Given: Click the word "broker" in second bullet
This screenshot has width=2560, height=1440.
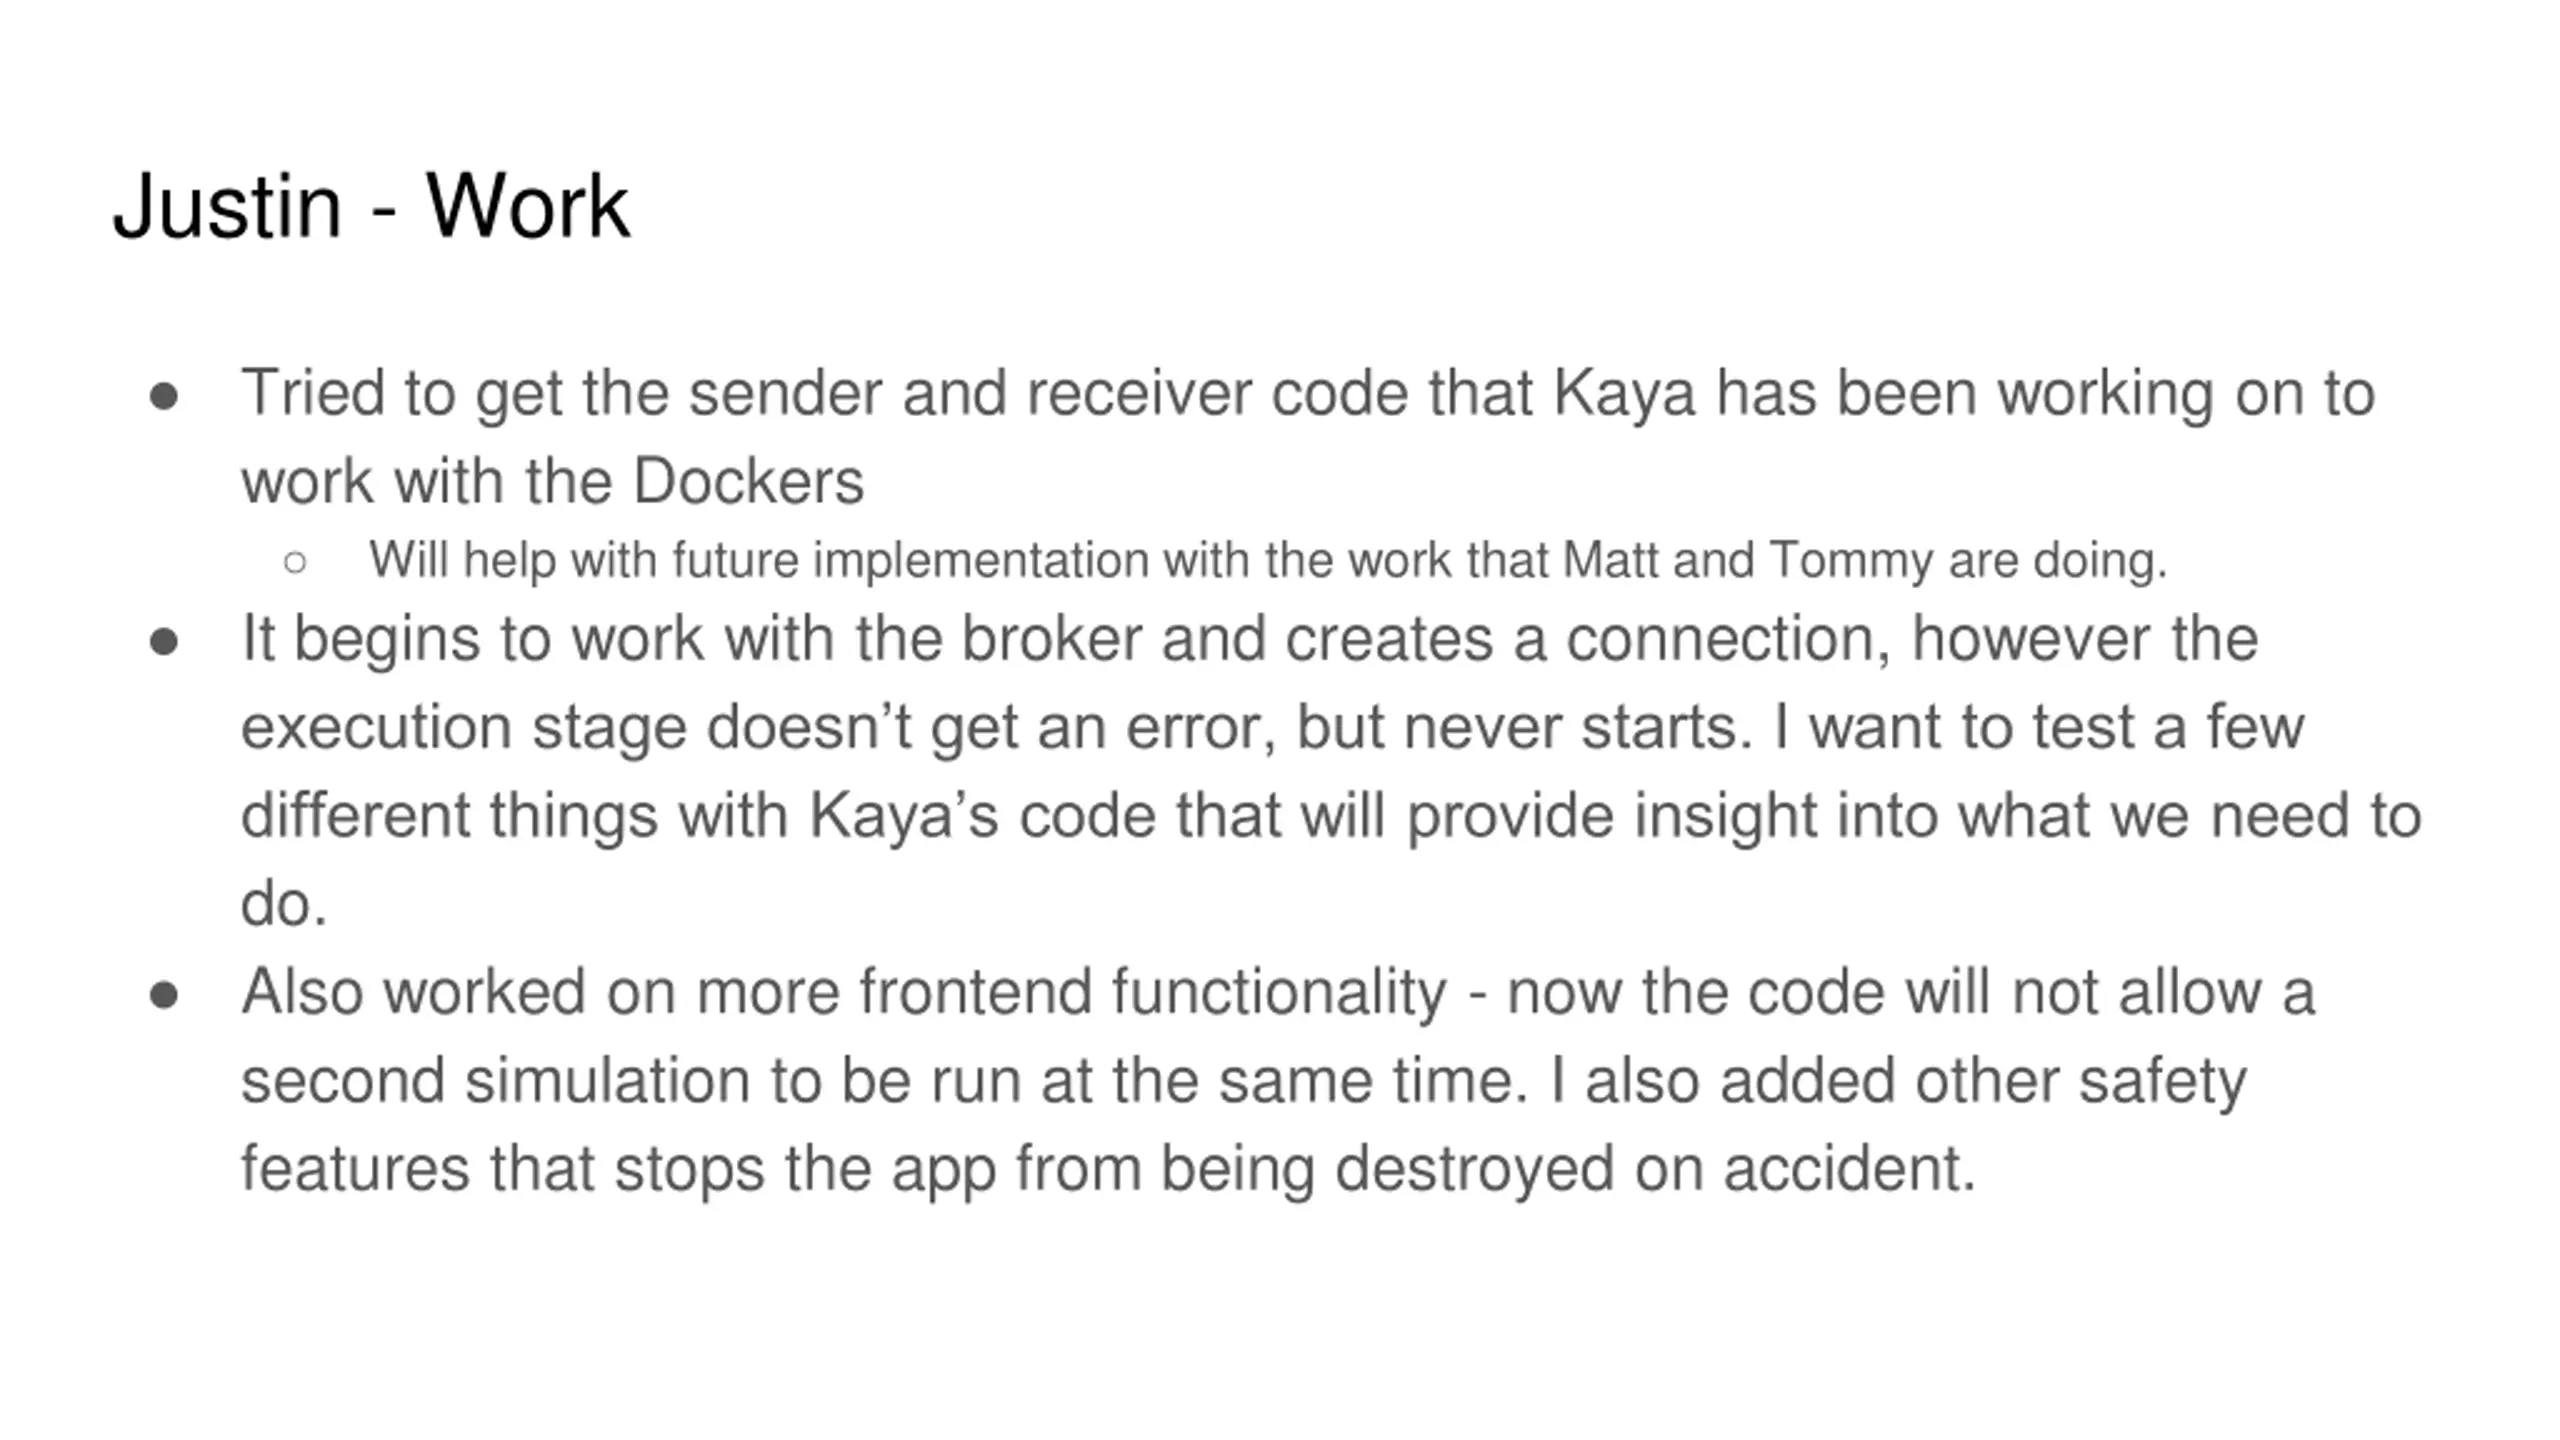Looking at the screenshot, I should click(x=1051, y=639).
